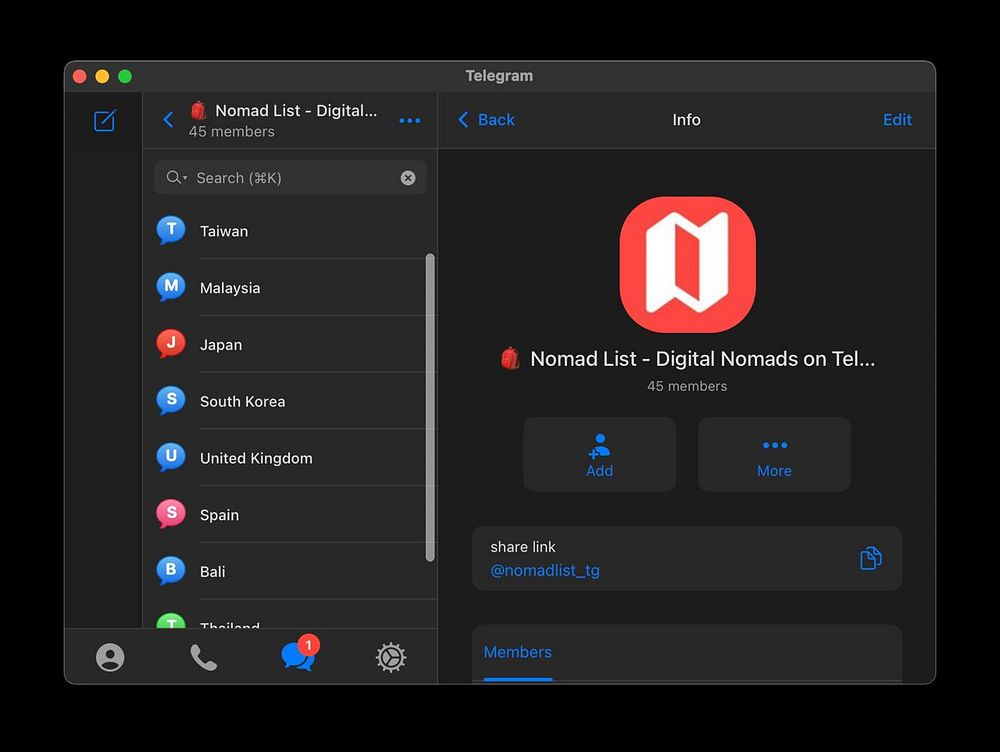Open the Japan topic
Viewport: 1000px width, 752px height.
pos(290,344)
